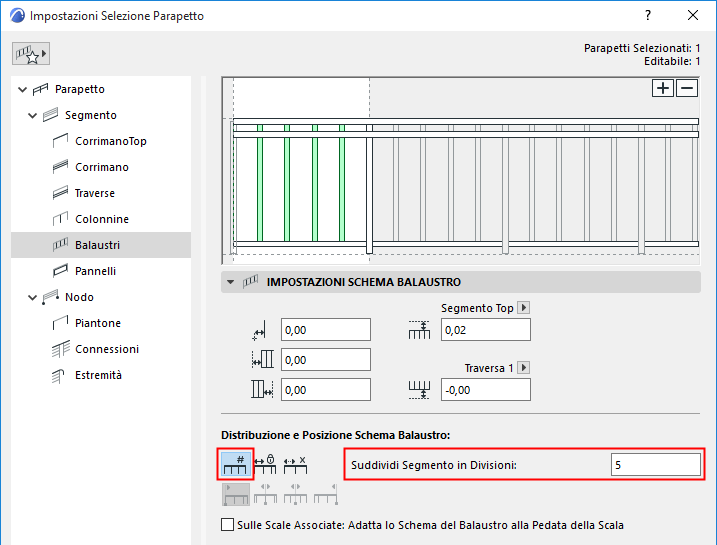Edit the top offset field 0,02
This screenshot has width=717, height=545.
coord(486,330)
